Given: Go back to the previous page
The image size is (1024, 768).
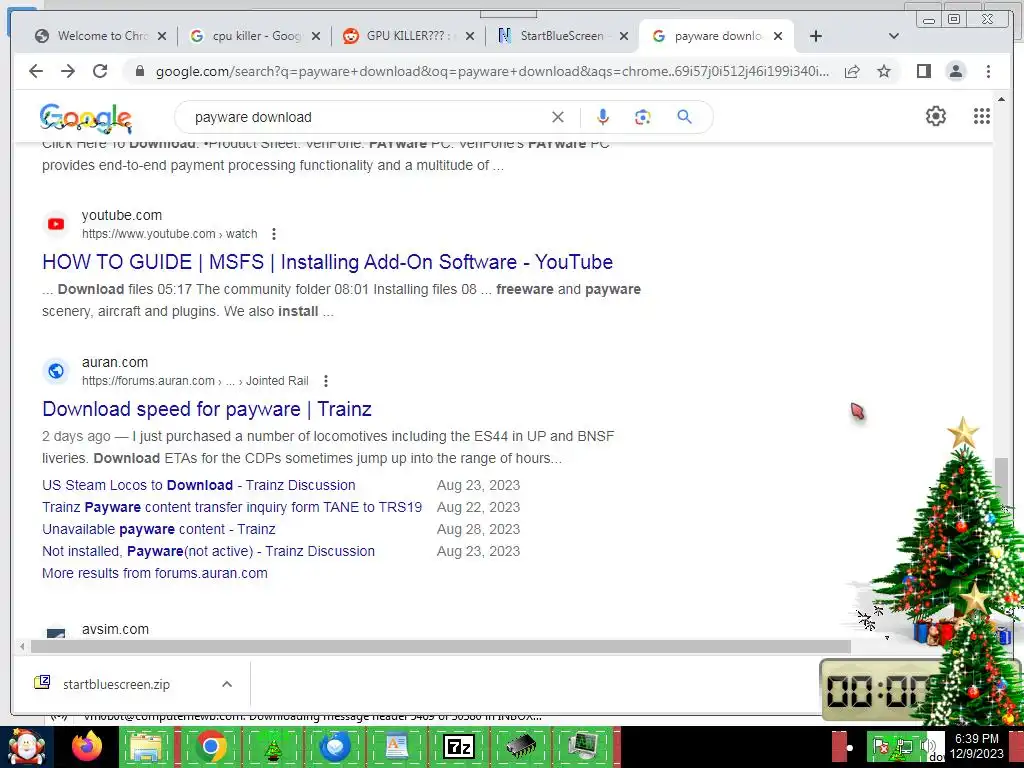Looking at the screenshot, I should [x=36, y=71].
